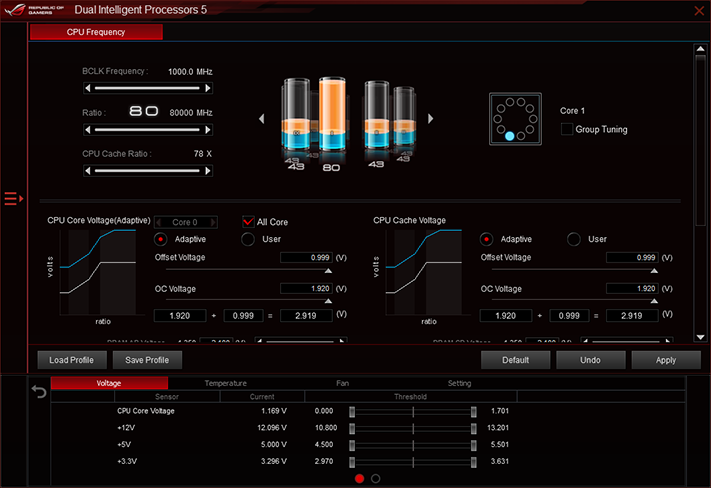The image size is (711, 488).
Task: Decrease Ratio using the left arrow
Action: pos(88,130)
